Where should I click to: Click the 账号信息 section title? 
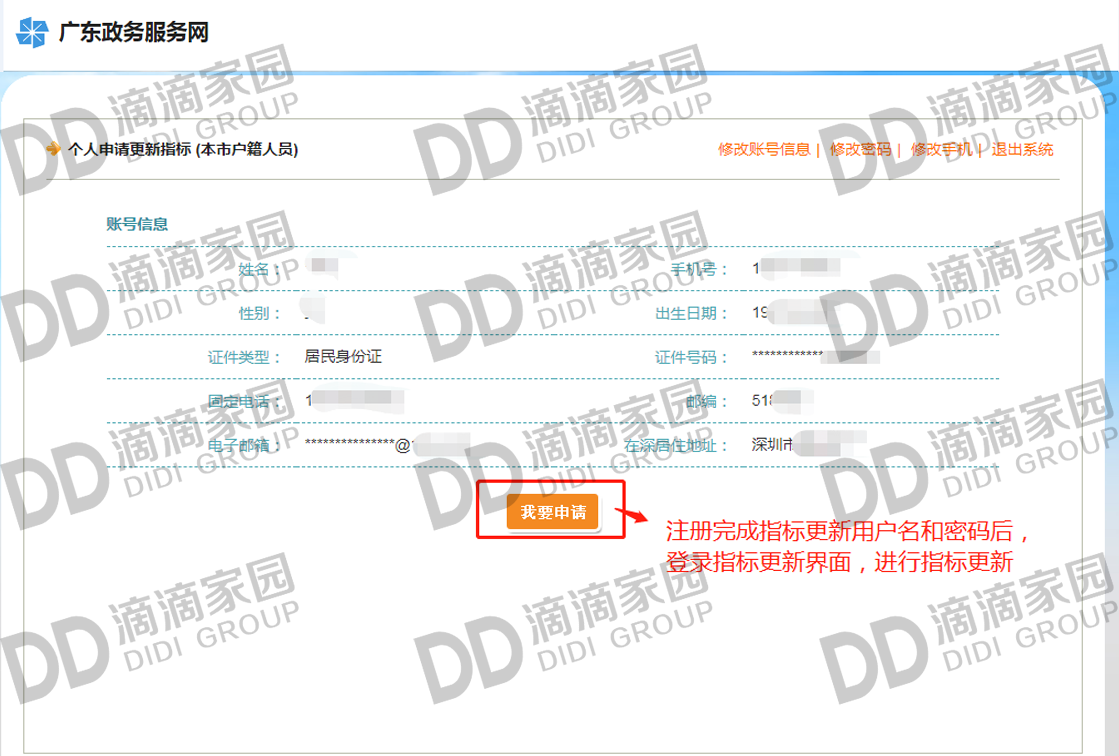[137, 224]
